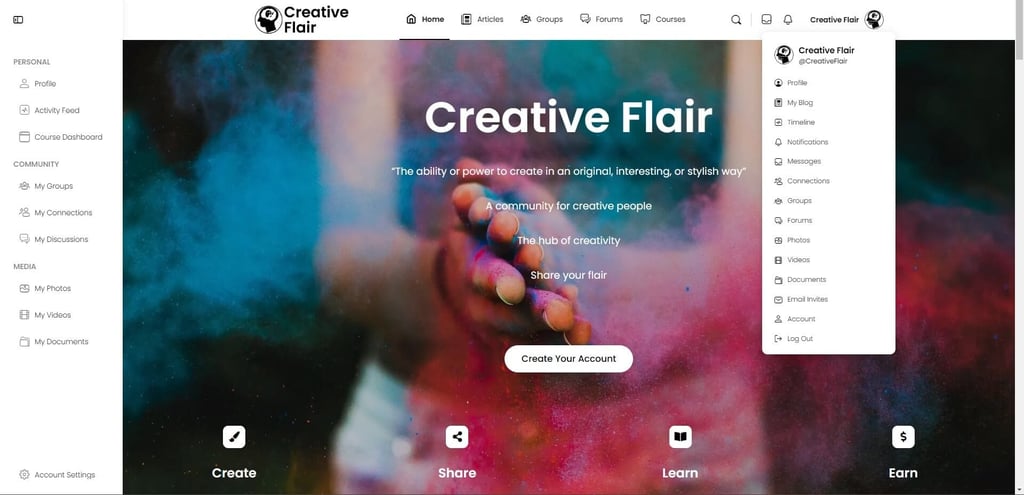The height and width of the screenshot is (495, 1024).
Task: Click the Create paintbrush icon
Action: 234,437
